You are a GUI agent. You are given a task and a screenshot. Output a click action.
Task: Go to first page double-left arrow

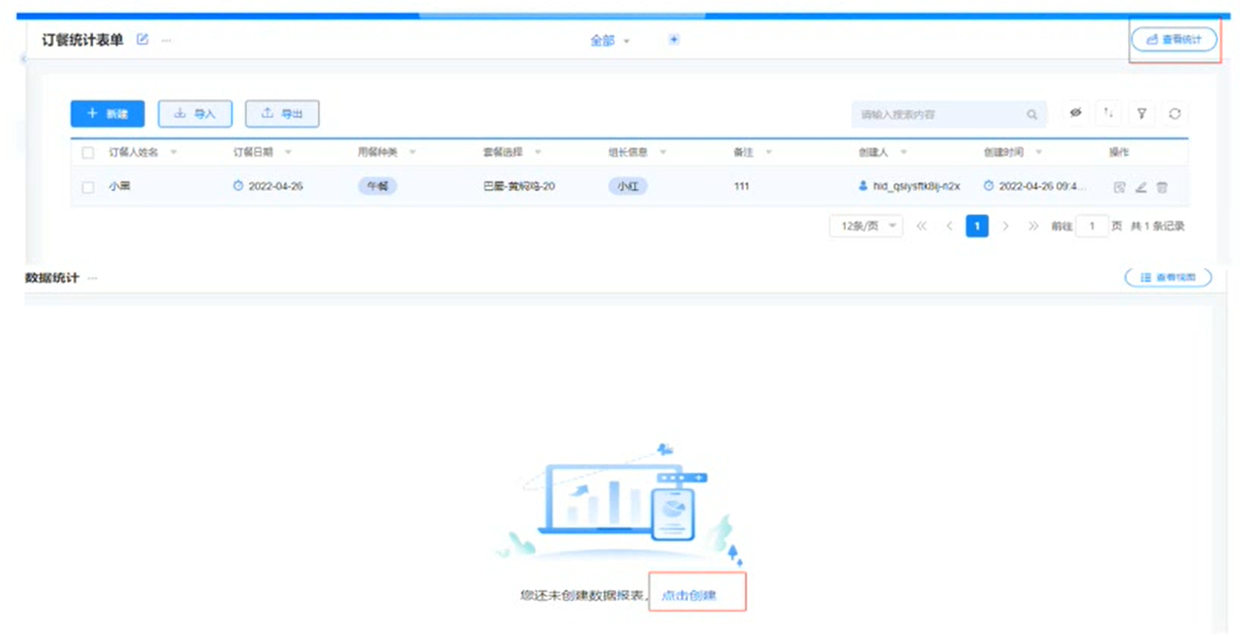coord(921,226)
